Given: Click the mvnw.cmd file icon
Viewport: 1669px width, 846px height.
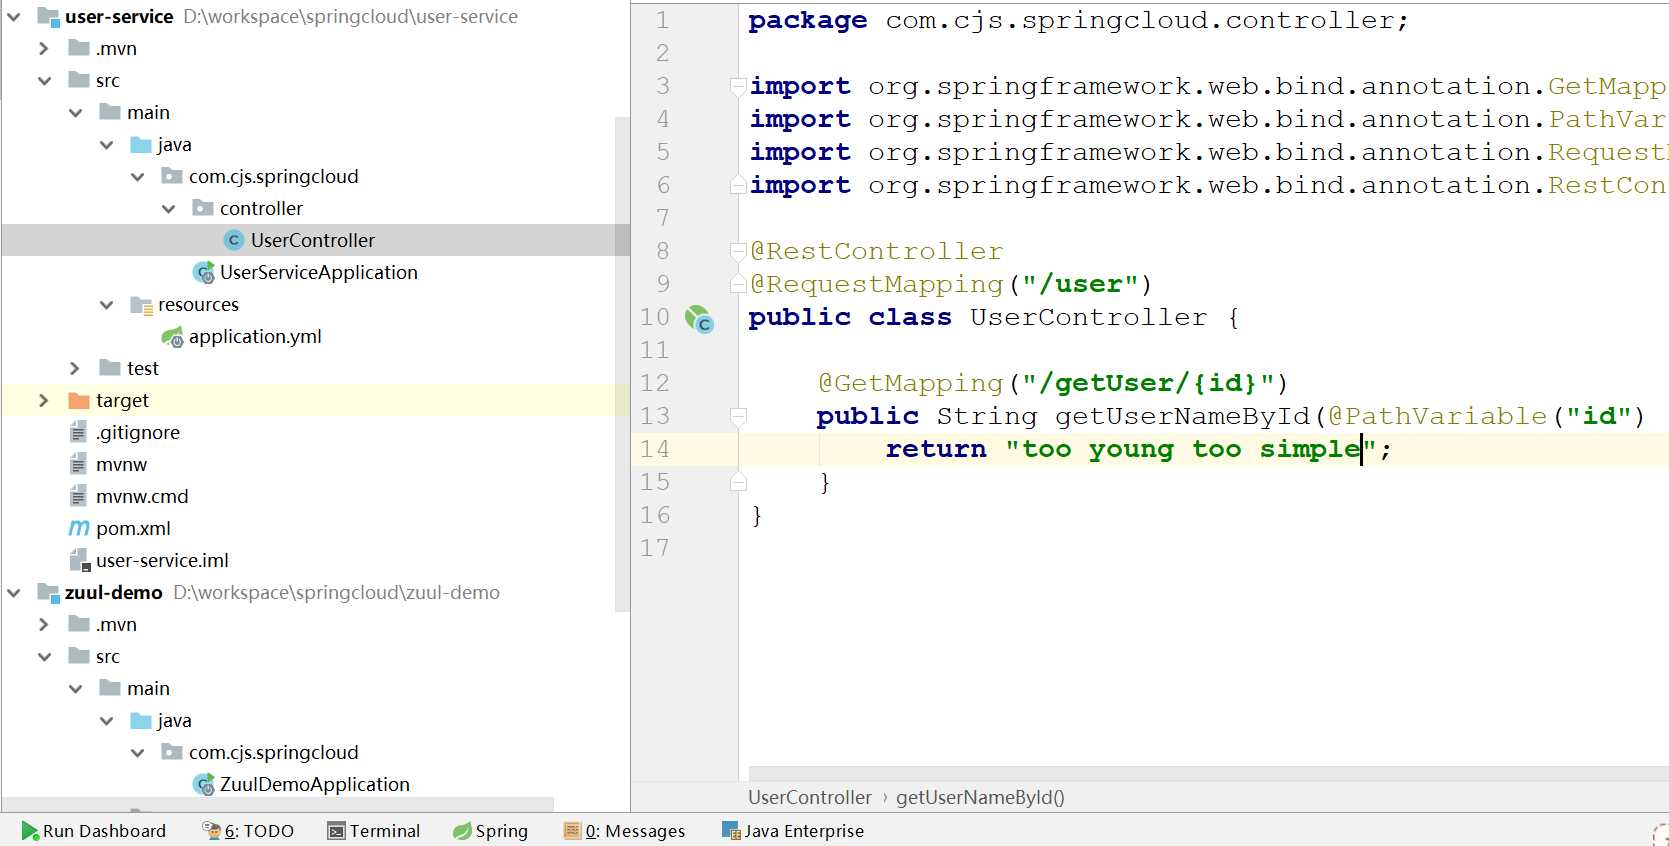Looking at the screenshot, I should [x=78, y=496].
